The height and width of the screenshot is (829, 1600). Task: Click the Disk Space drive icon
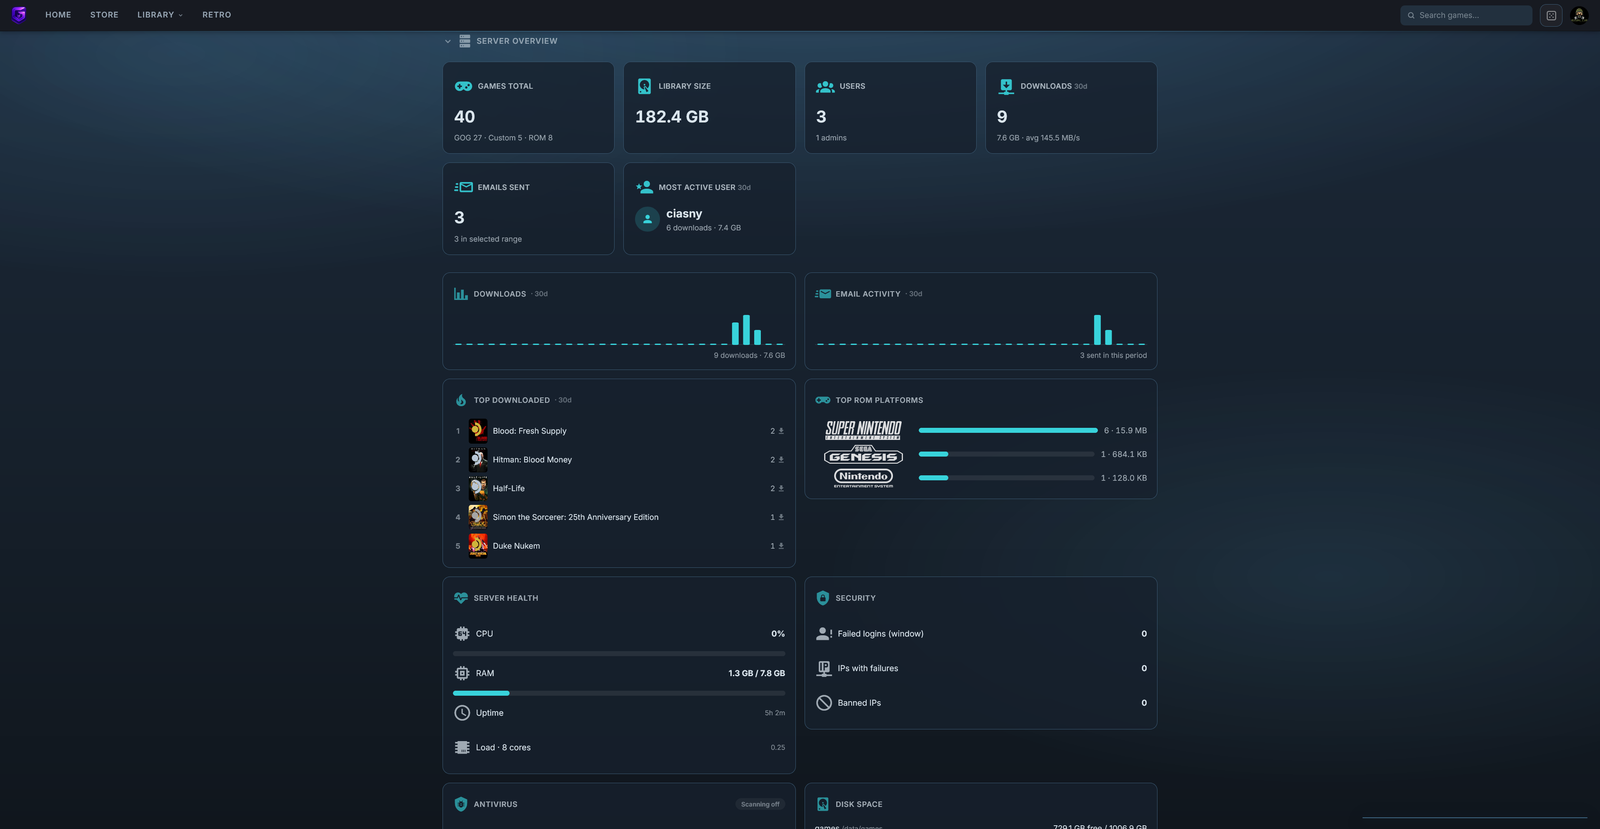point(823,804)
